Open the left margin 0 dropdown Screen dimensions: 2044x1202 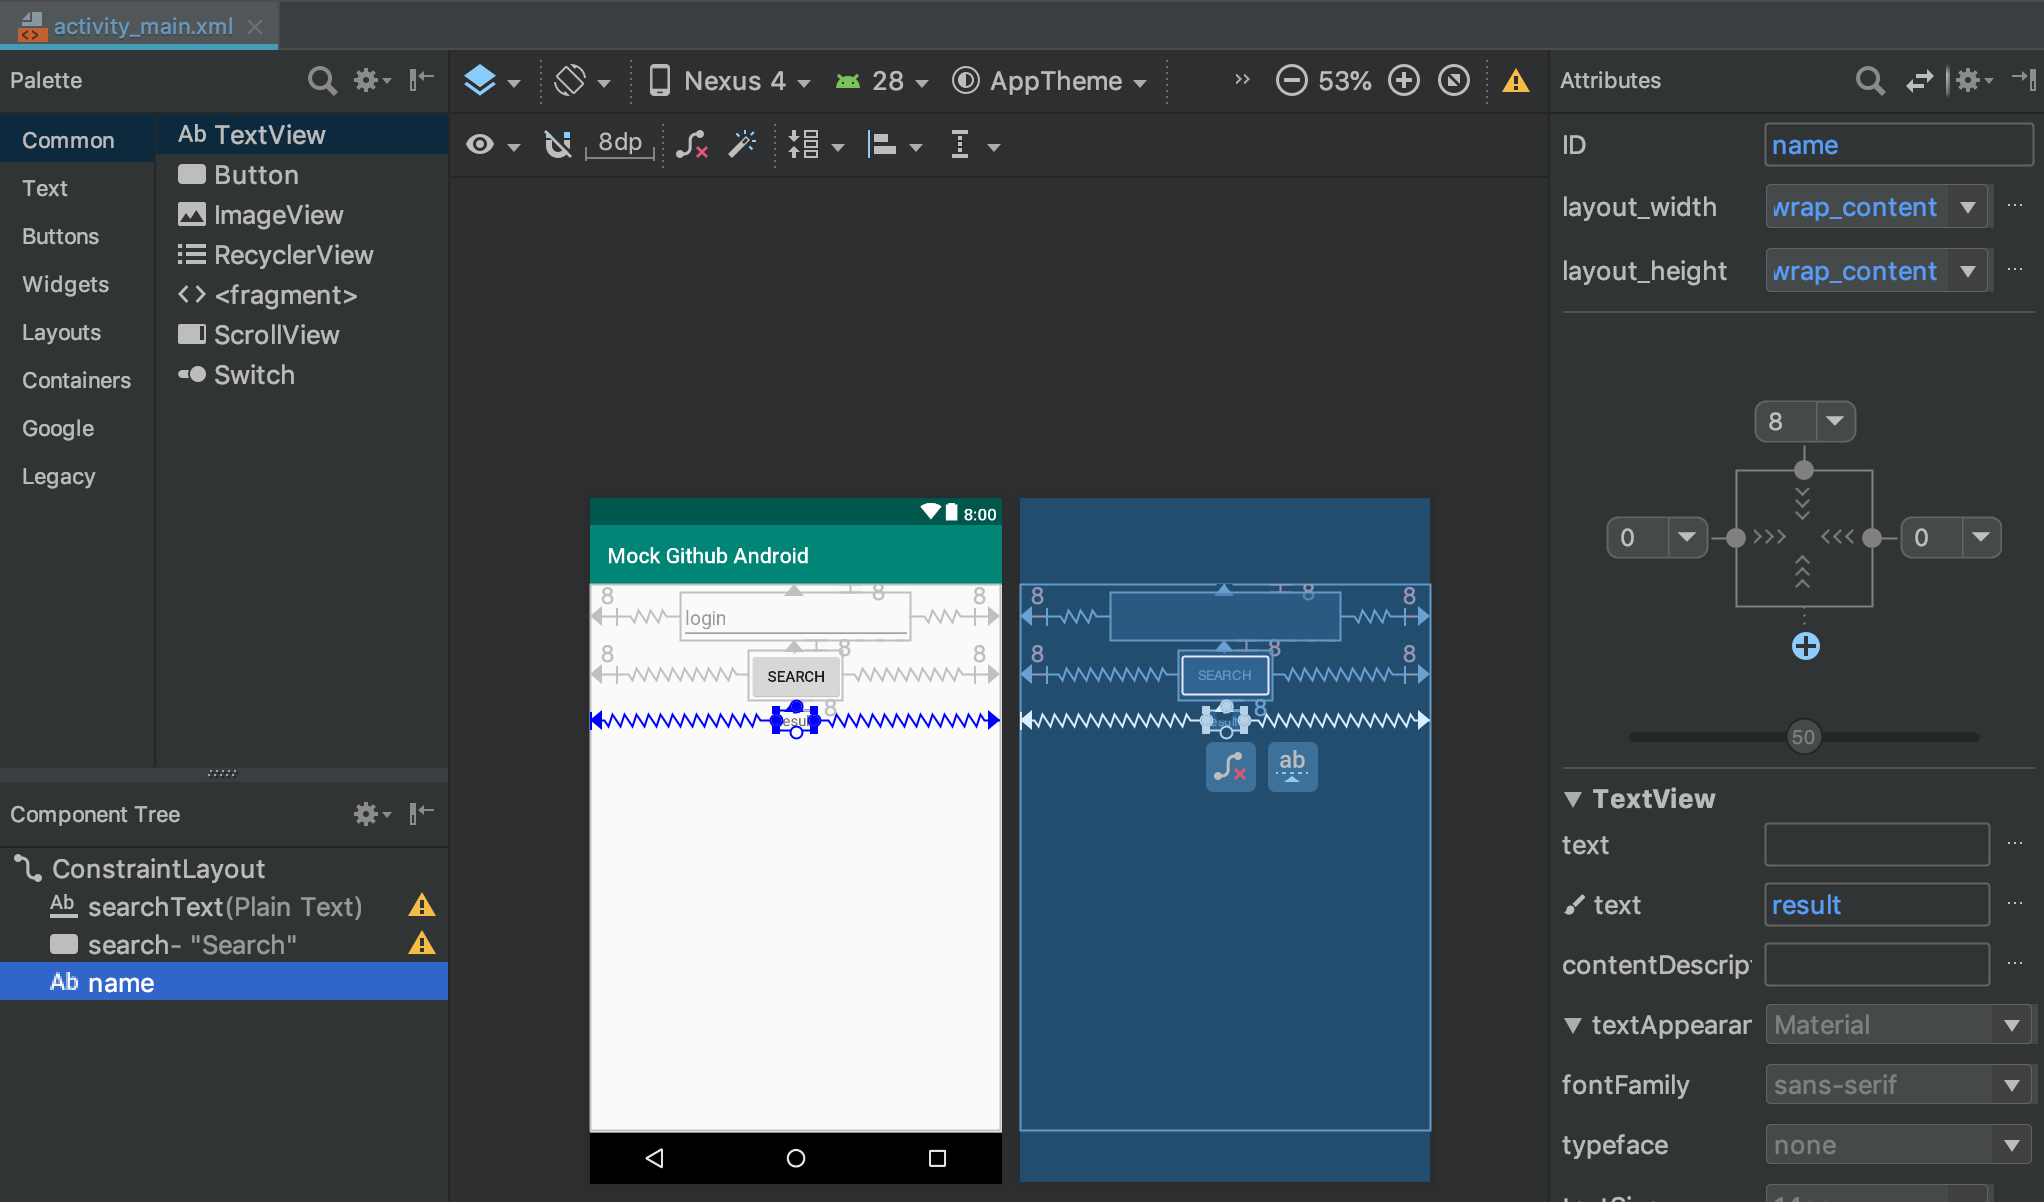(1687, 537)
